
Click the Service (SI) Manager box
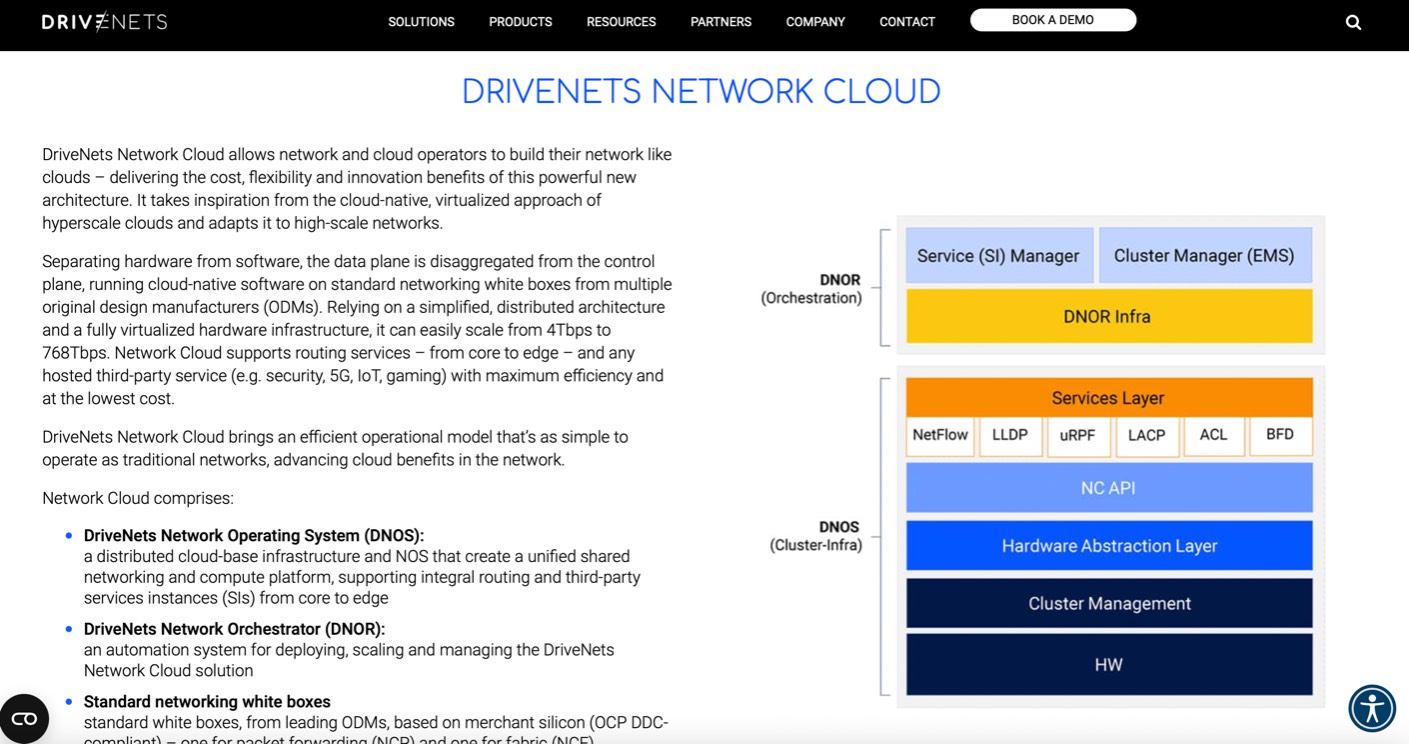click(x=998, y=256)
